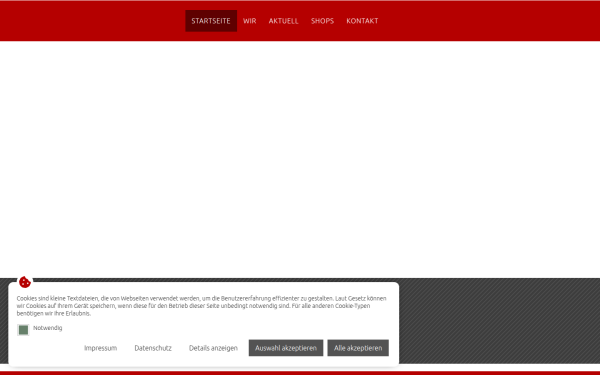Click the Auswahl akzeptieren button
The height and width of the screenshot is (375, 600).
pos(286,348)
